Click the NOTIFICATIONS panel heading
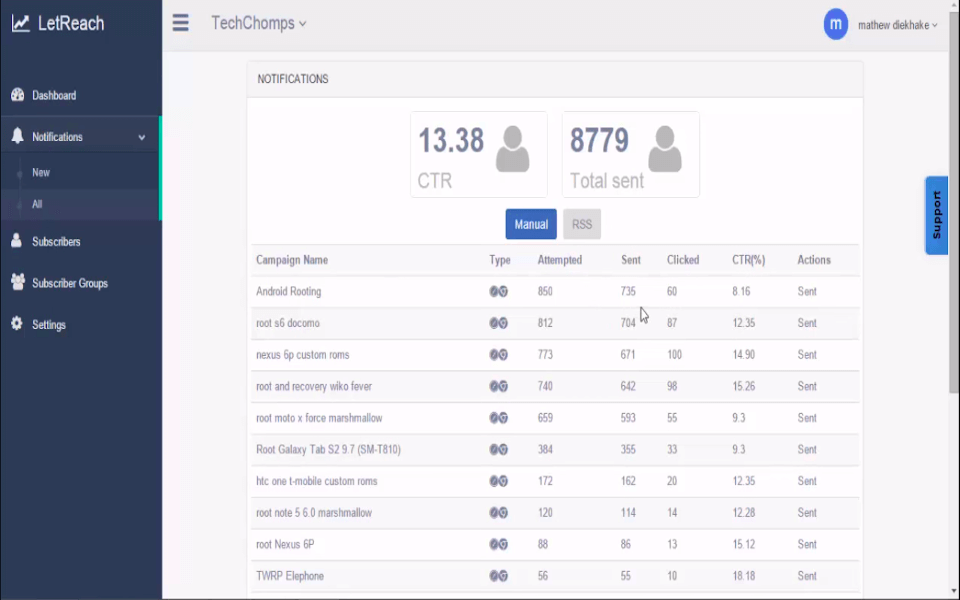 [293, 79]
